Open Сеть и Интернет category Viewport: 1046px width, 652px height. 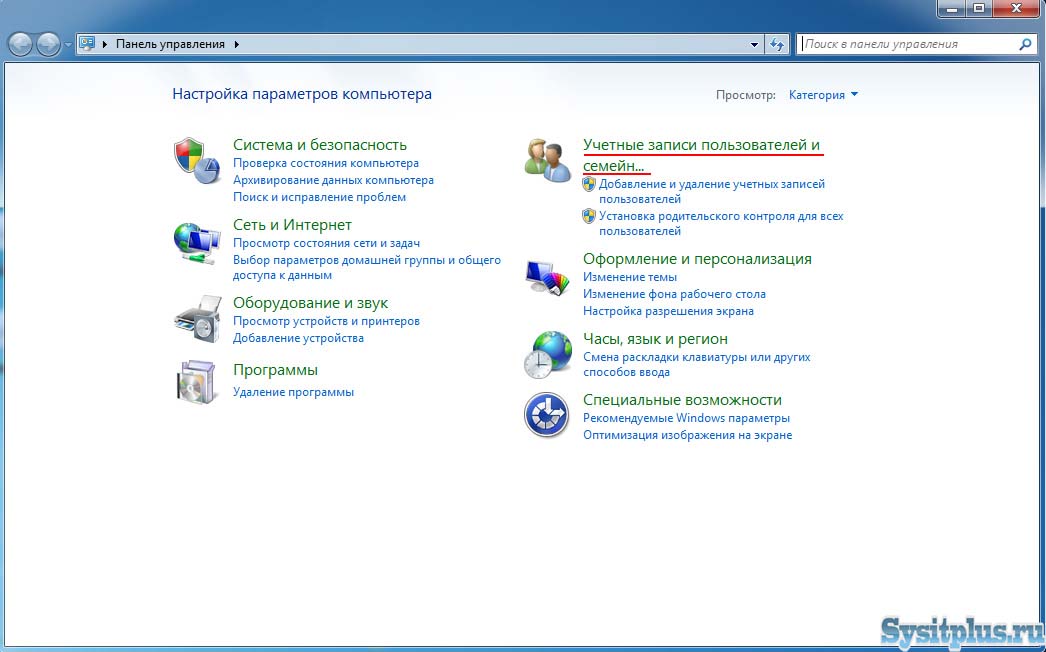pyautogui.click(x=292, y=225)
